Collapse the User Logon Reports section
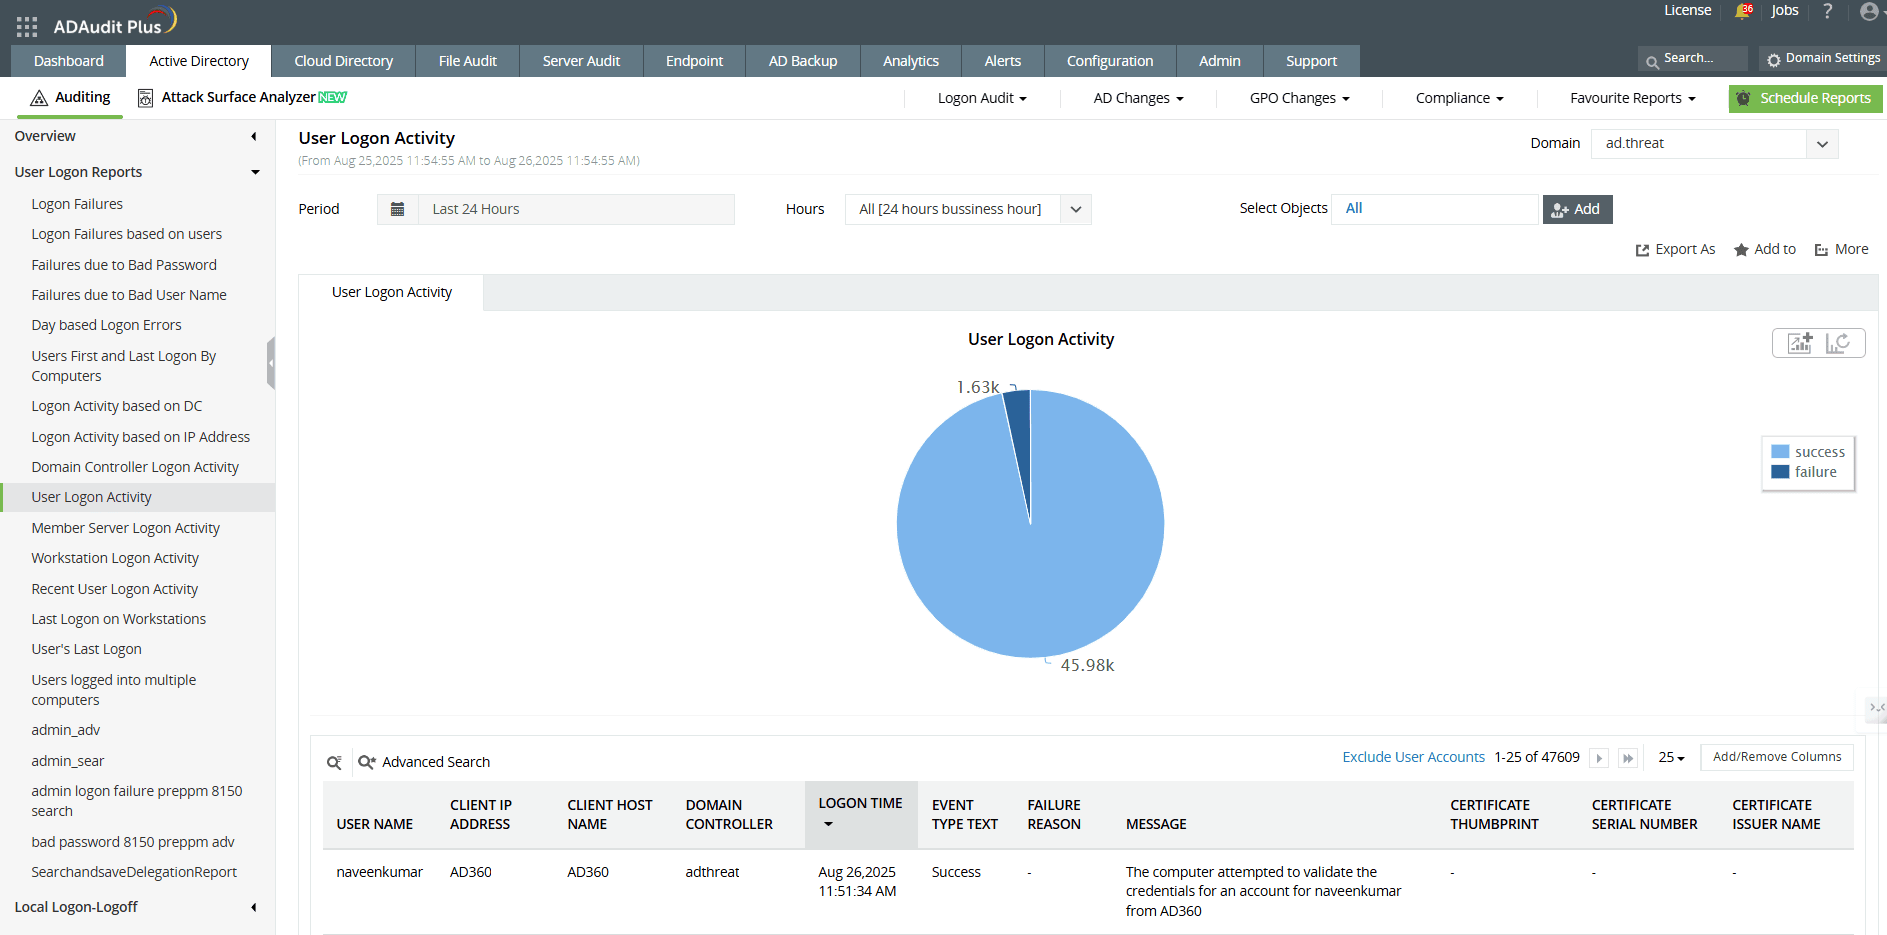 tap(256, 172)
